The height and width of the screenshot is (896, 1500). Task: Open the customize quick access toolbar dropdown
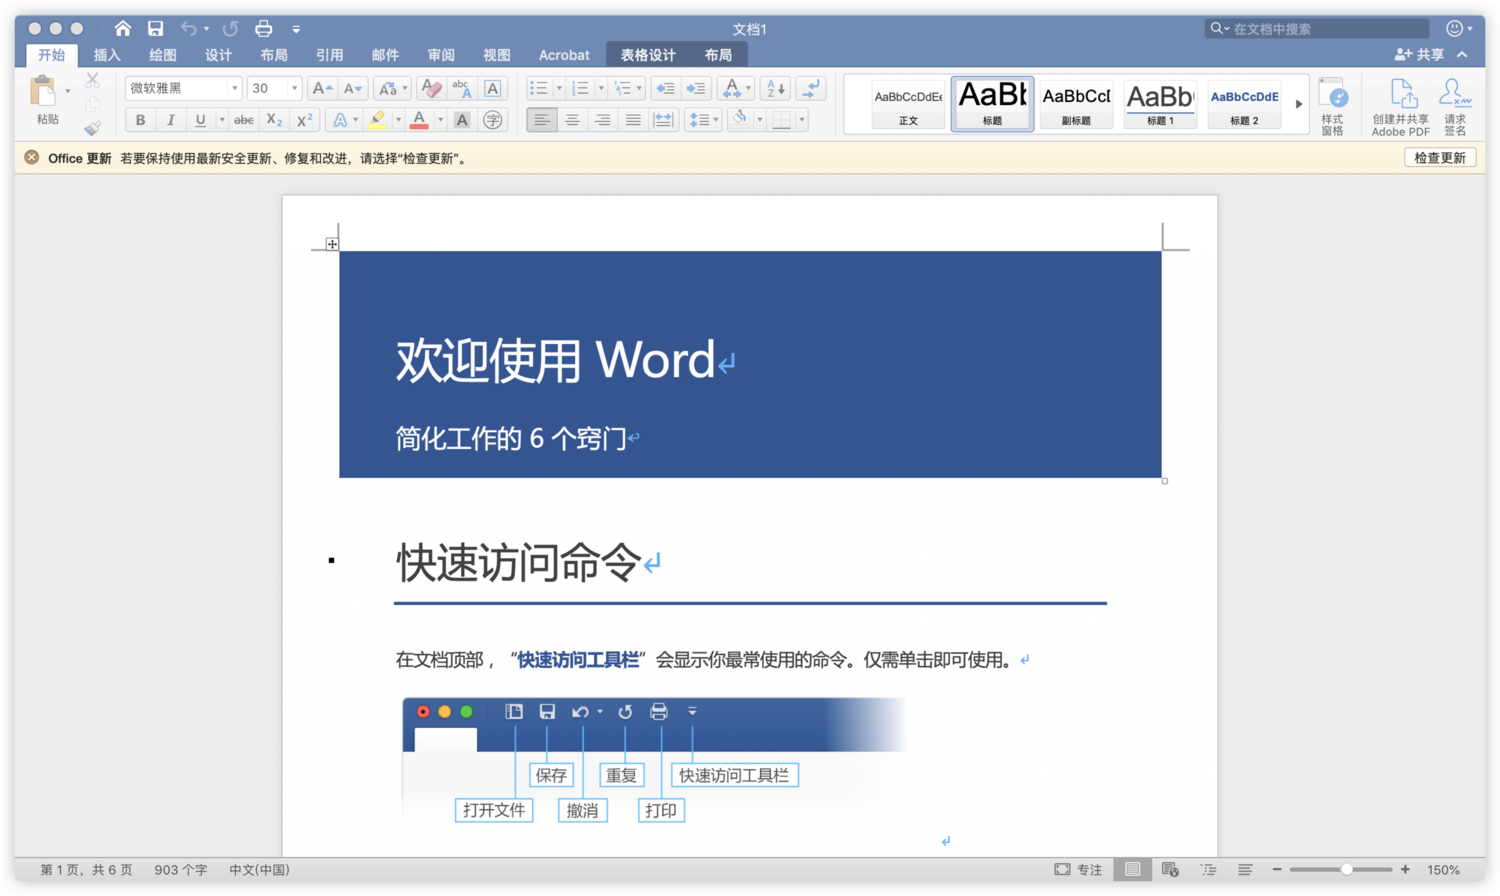coord(296,29)
